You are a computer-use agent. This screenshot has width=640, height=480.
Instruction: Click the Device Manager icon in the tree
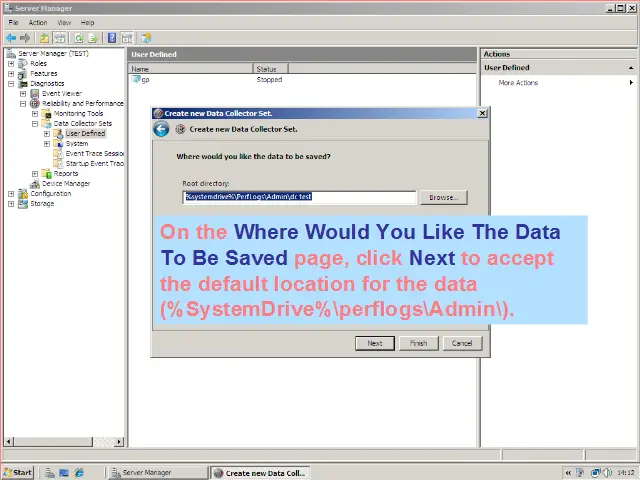coord(35,184)
